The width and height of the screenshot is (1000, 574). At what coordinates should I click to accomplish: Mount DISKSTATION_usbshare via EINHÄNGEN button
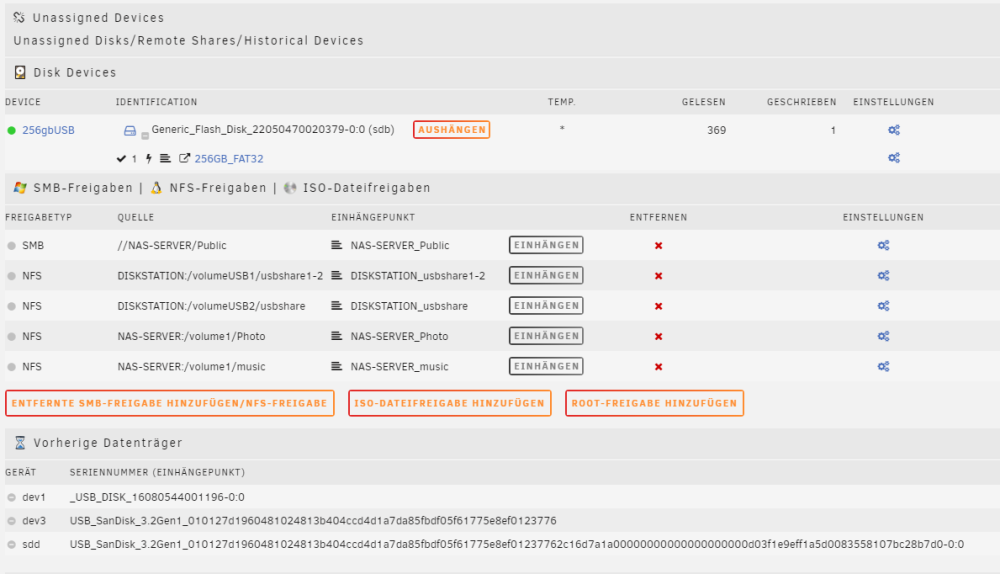coord(546,305)
